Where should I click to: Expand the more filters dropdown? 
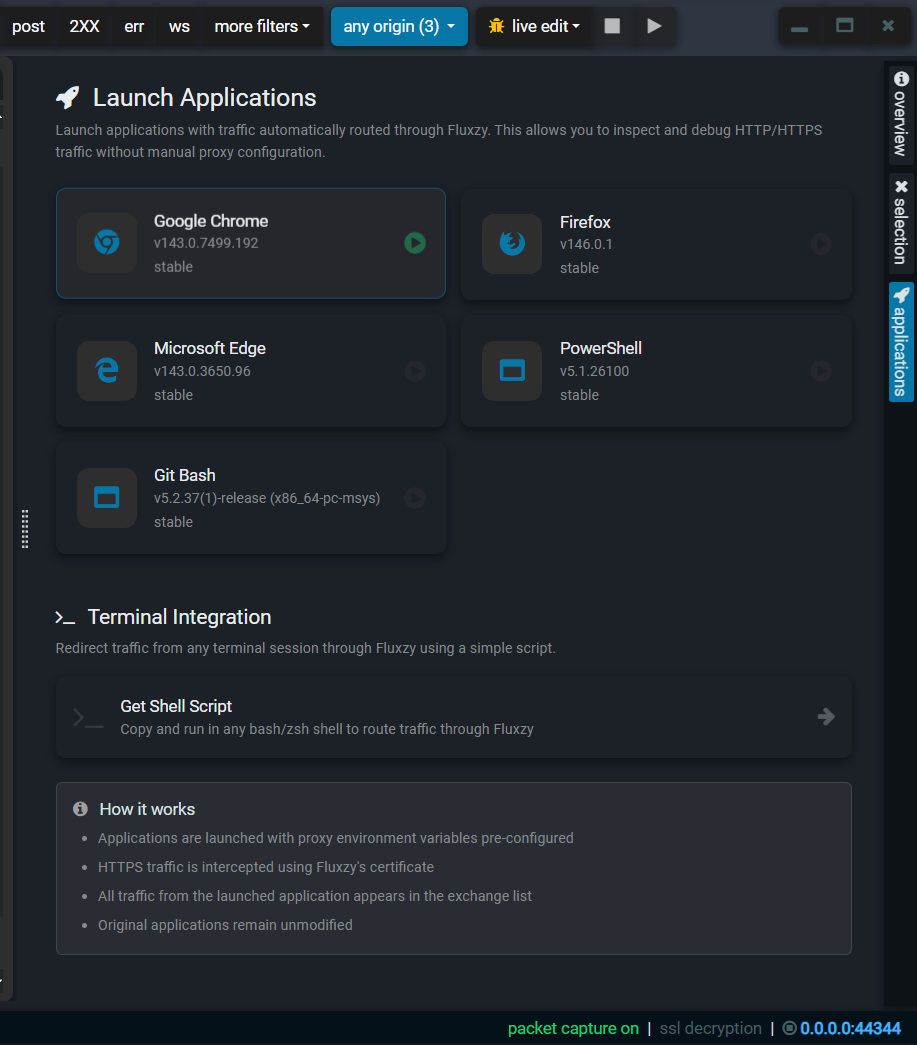(x=262, y=26)
